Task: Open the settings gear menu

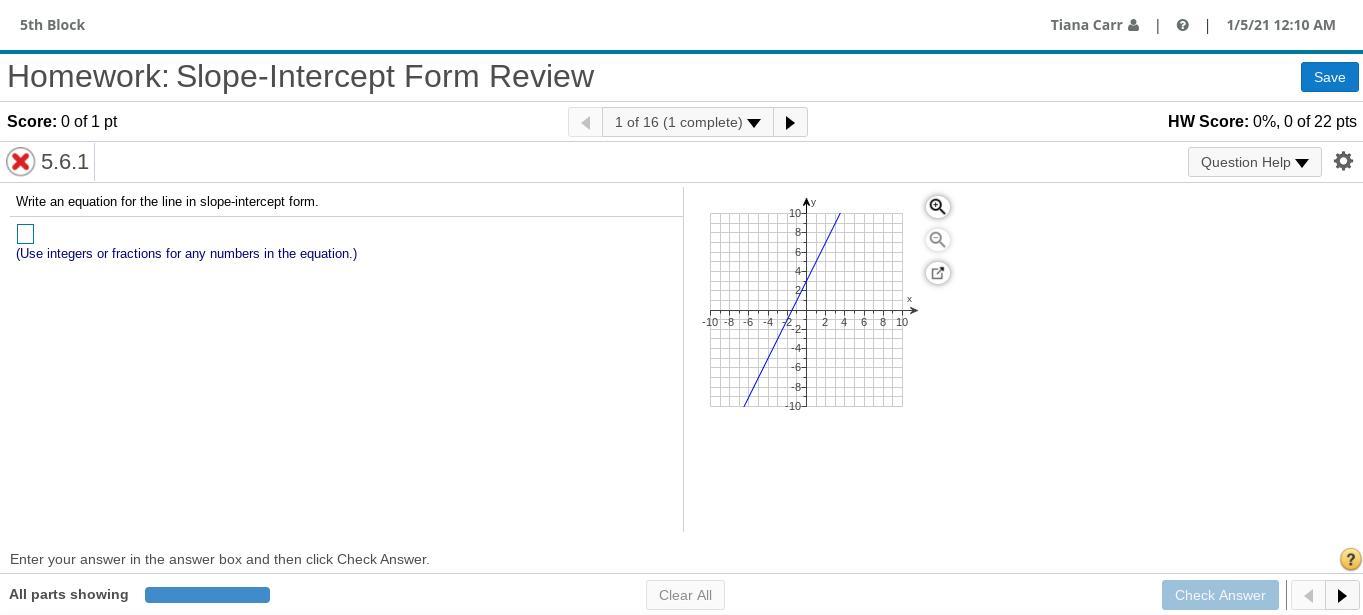Action: (1343, 161)
